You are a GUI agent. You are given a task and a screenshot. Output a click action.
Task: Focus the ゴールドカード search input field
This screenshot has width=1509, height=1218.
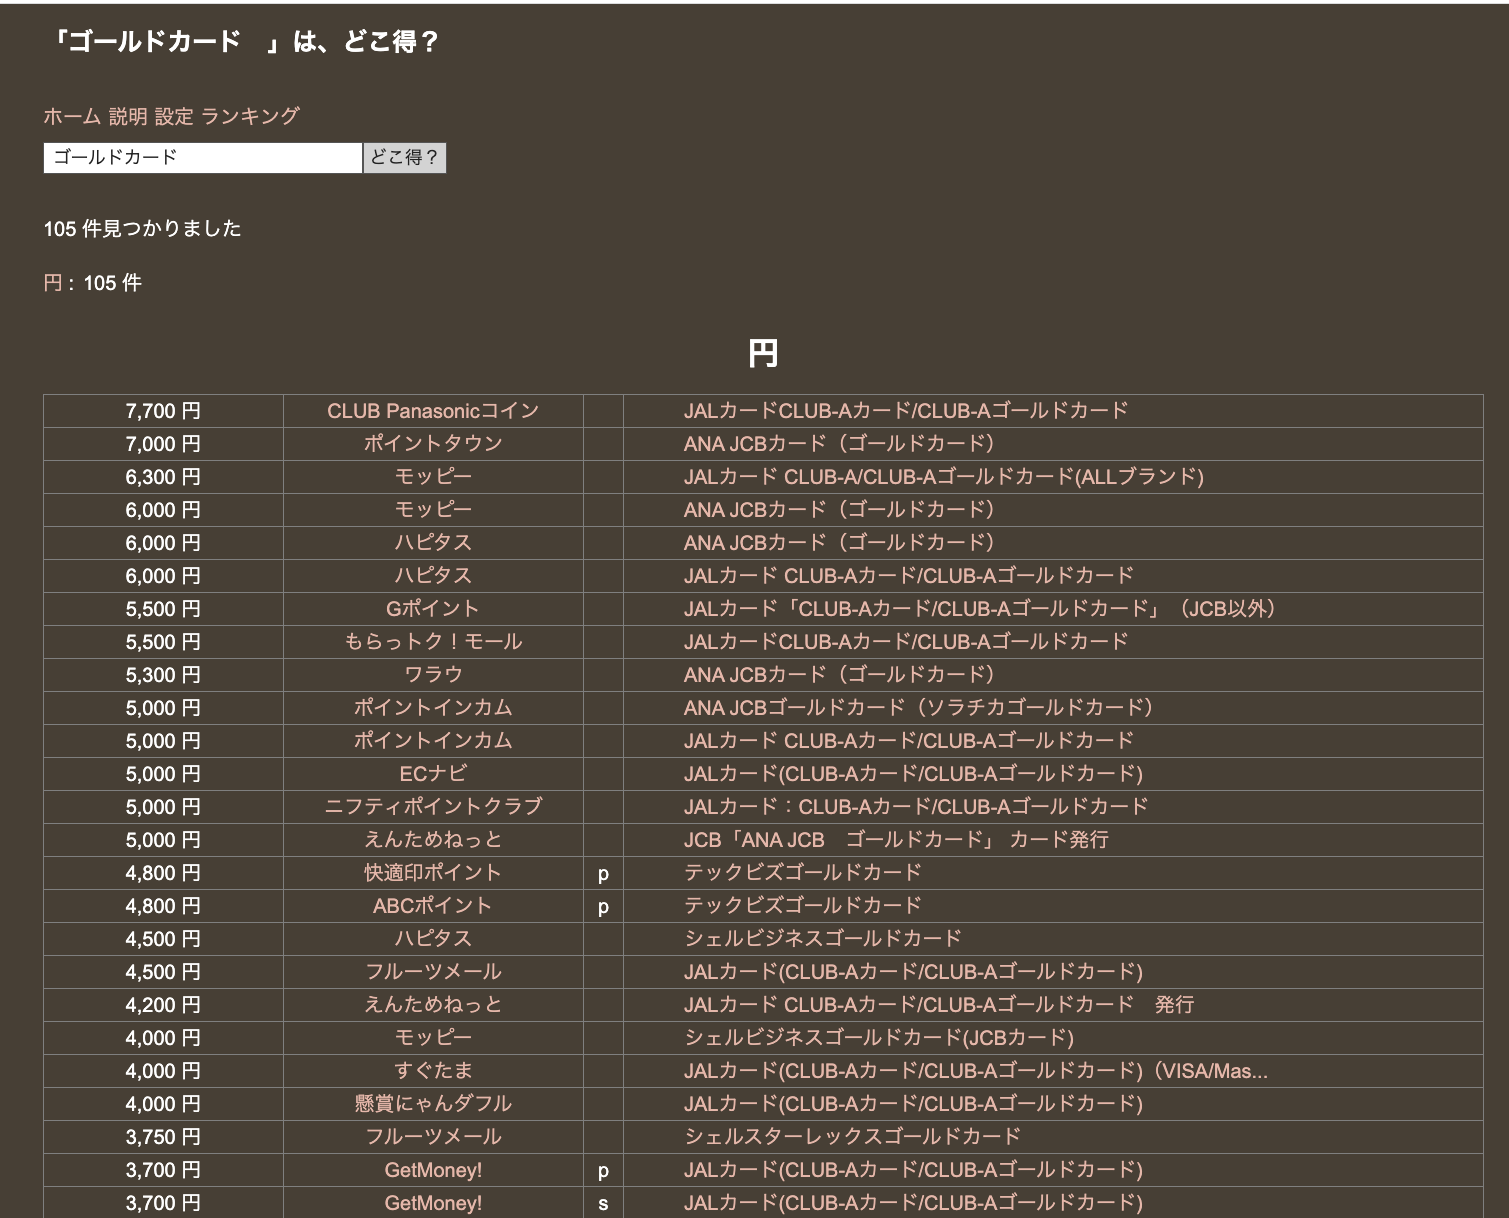pos(202,158)
